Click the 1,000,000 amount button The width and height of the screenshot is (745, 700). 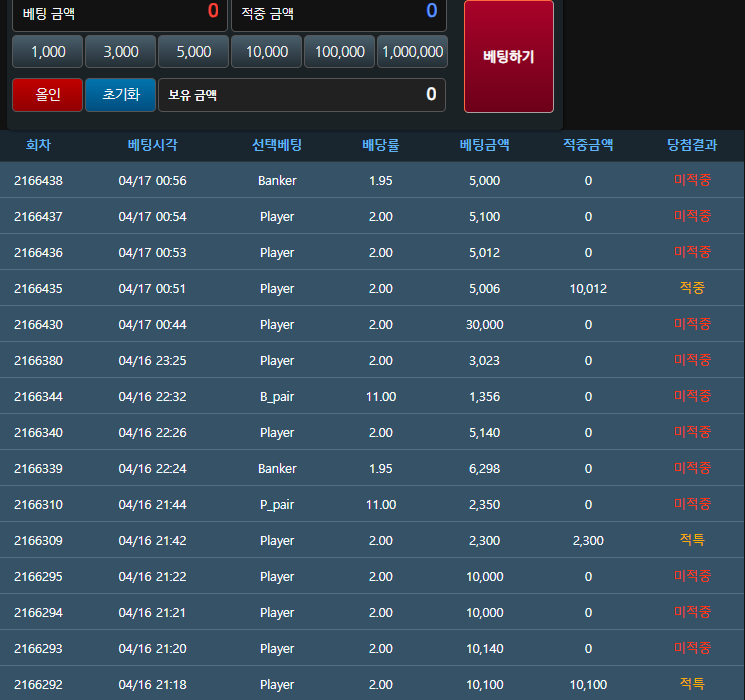(412, 52)
